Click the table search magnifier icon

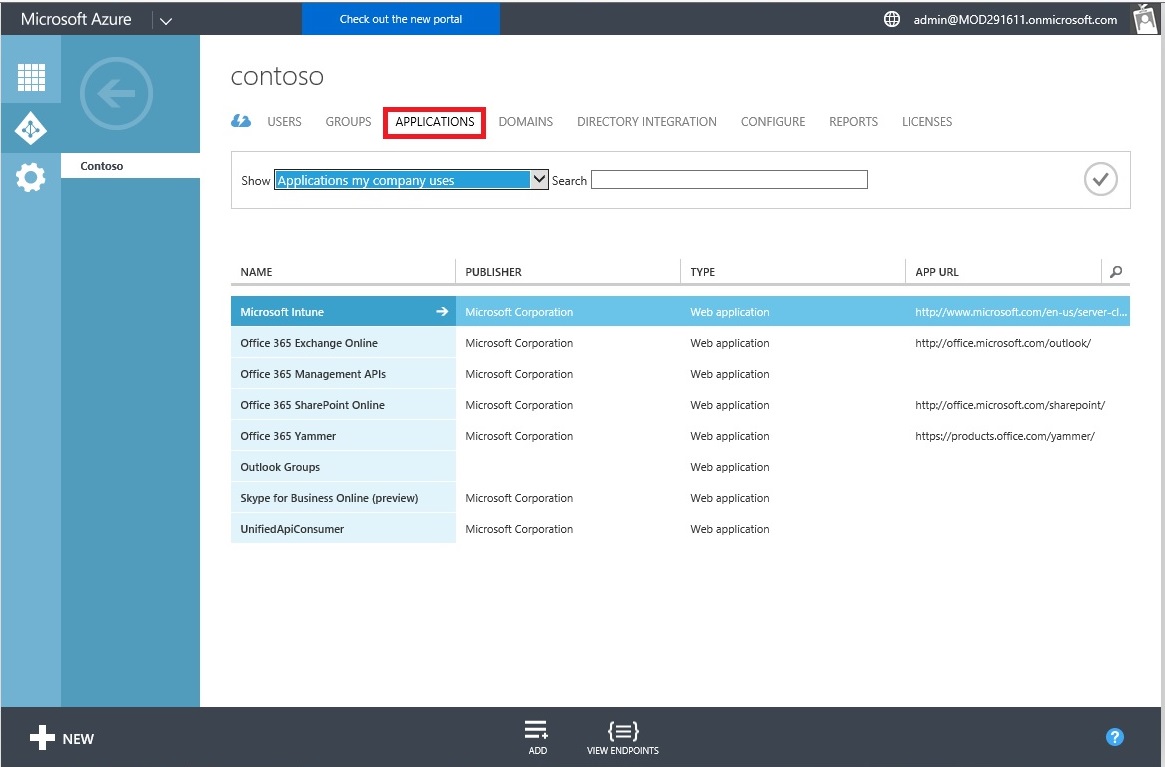[1116, 272]
